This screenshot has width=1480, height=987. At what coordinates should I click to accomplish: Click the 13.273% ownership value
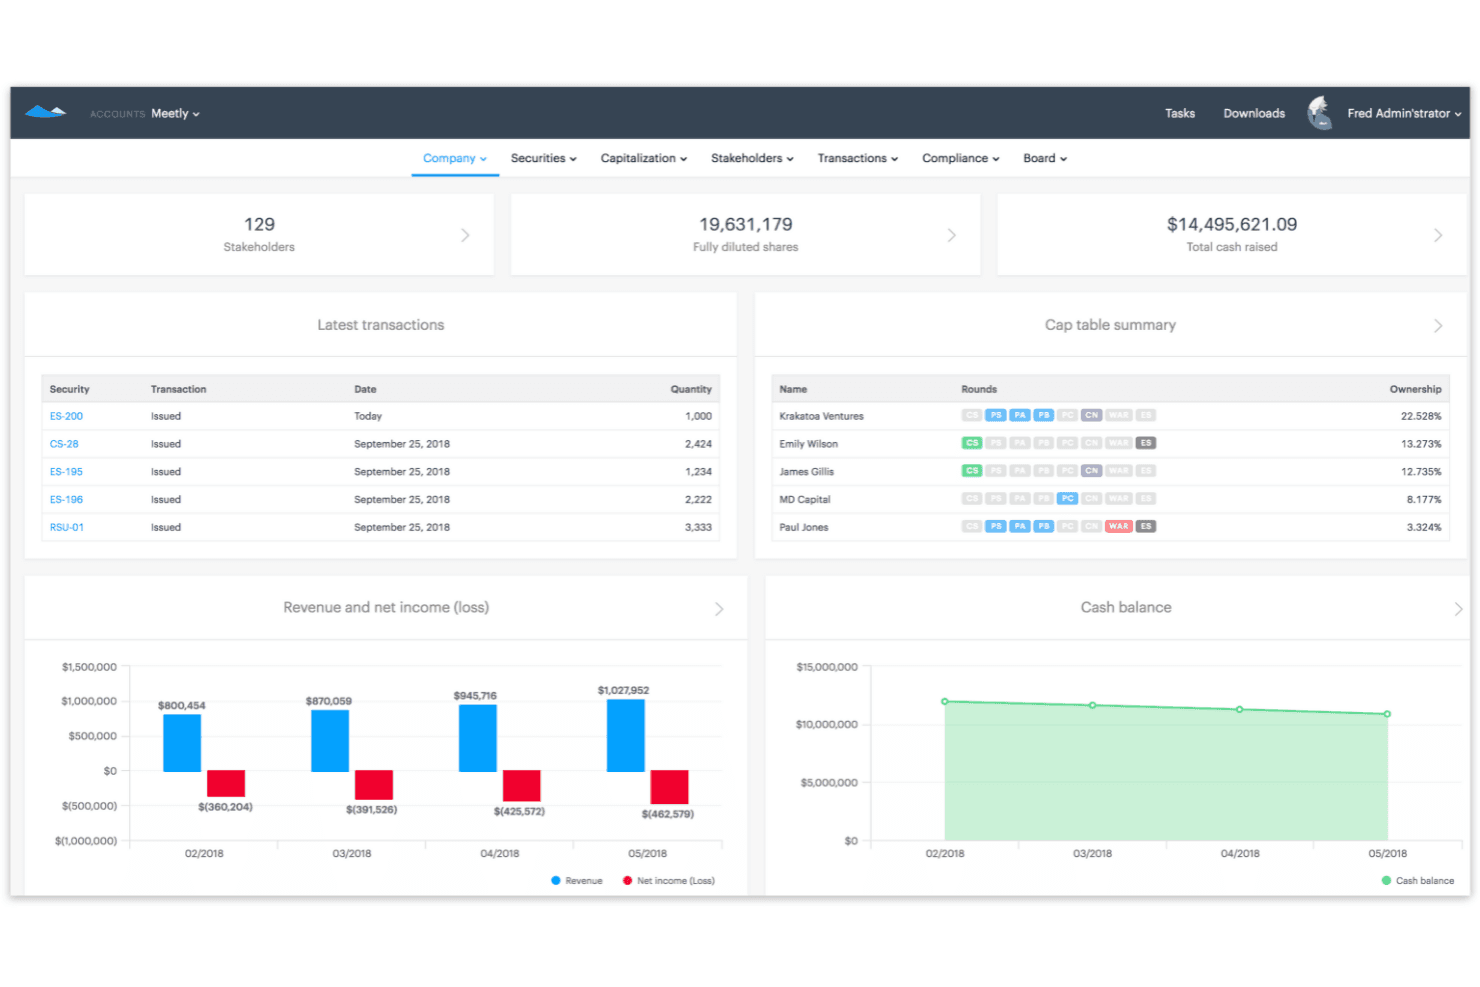point(1421,444)
